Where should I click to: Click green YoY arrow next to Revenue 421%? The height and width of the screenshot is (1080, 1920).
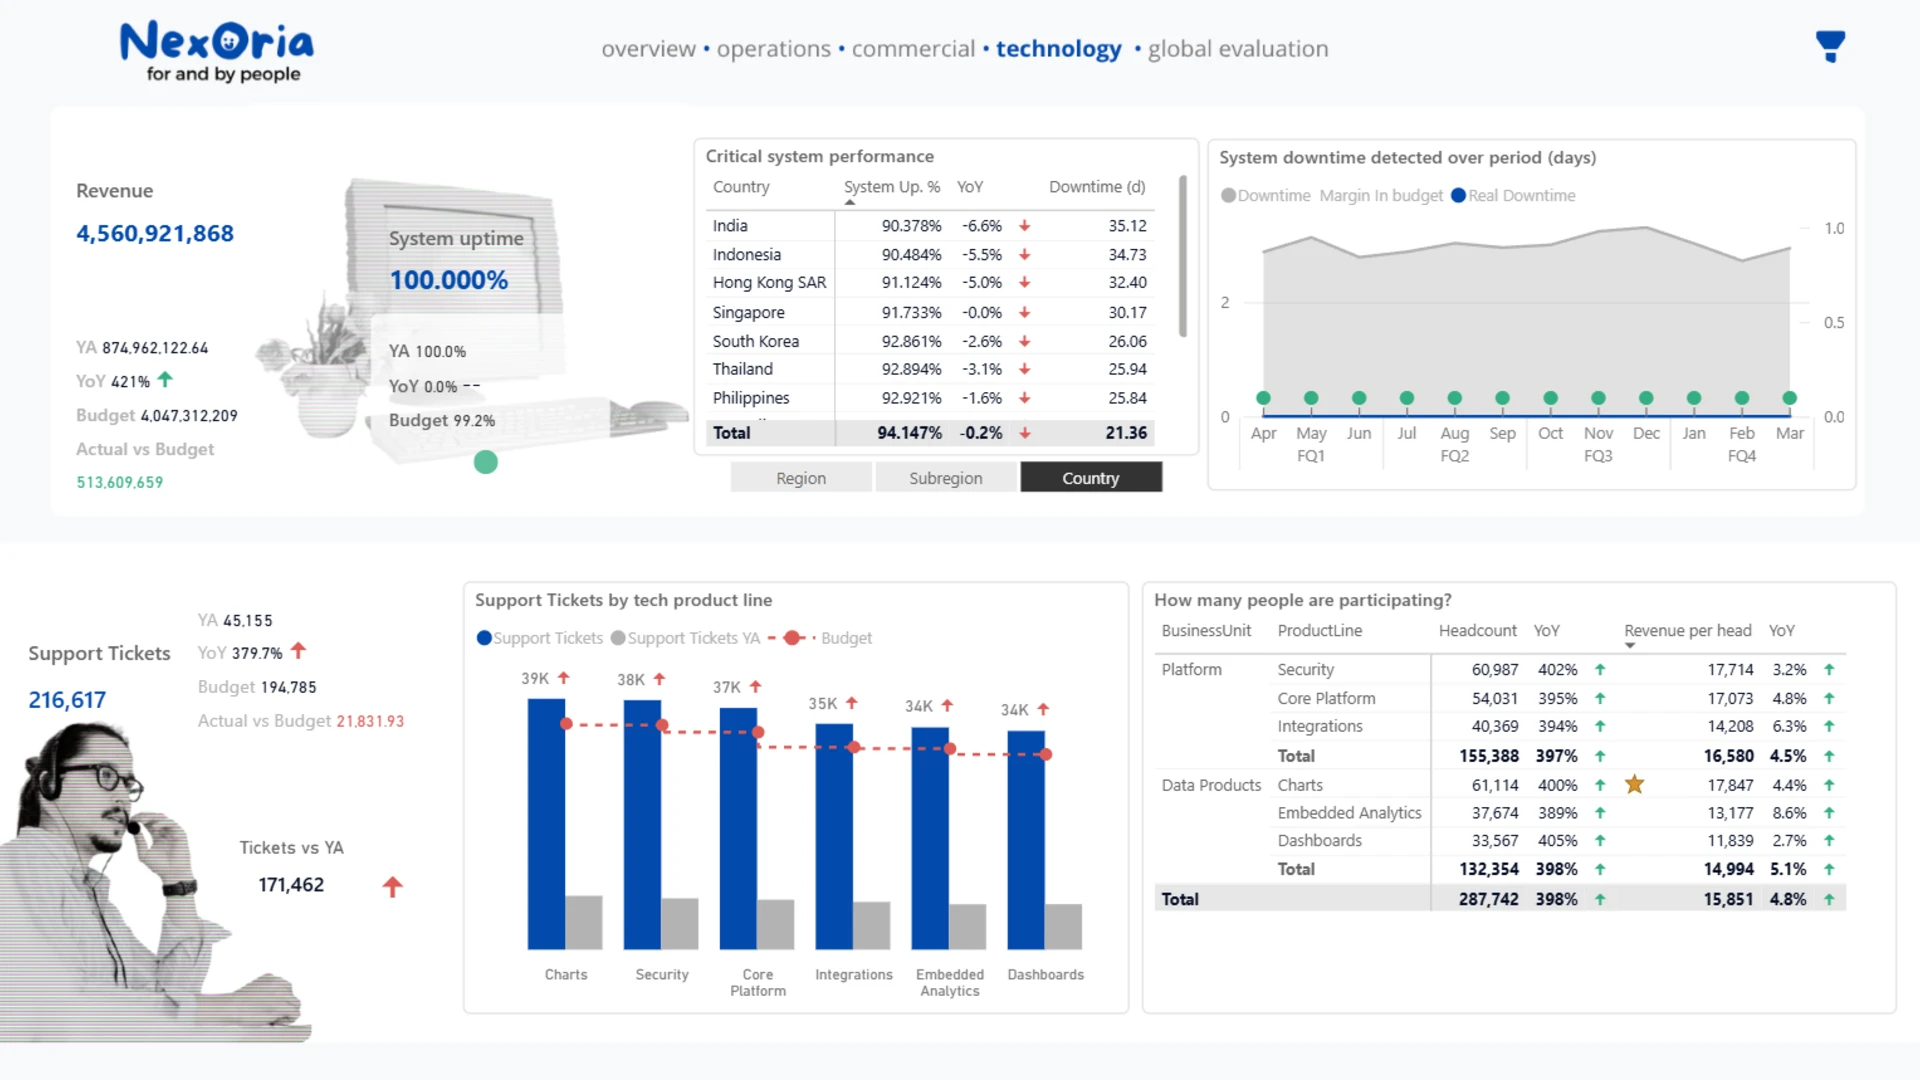165,380
